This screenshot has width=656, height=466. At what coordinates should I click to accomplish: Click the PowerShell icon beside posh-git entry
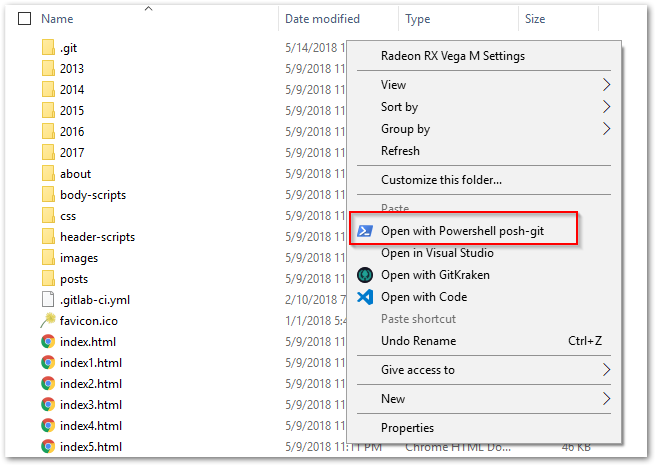click(x=365, y=231)
